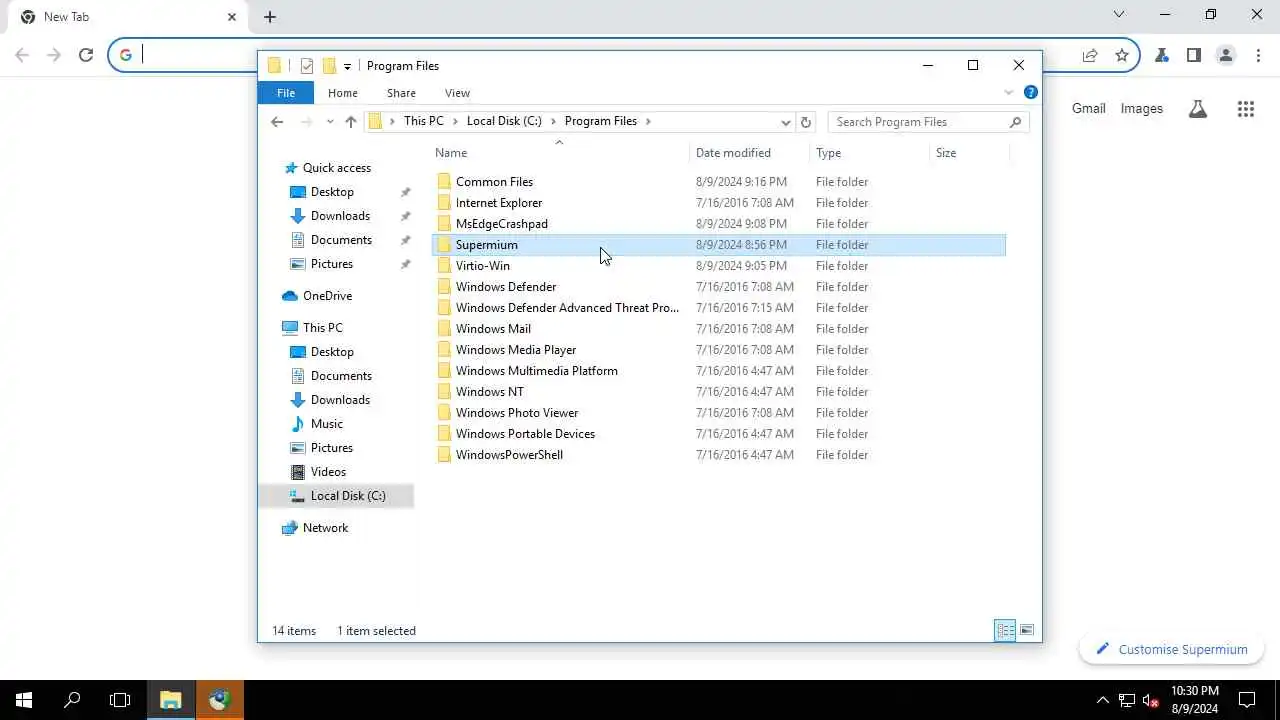The image size is (1280, 720).
Task: Open the address bar history dropdown
Action: point(786,122)
